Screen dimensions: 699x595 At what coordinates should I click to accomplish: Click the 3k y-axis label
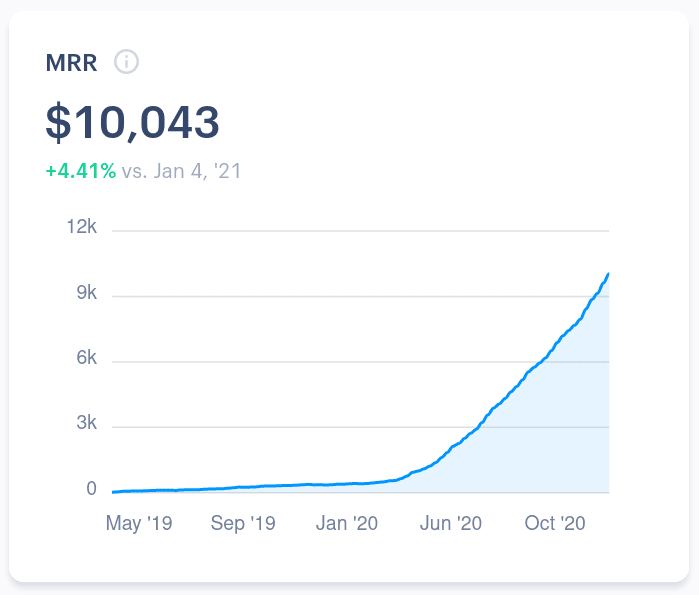[84, 424]
